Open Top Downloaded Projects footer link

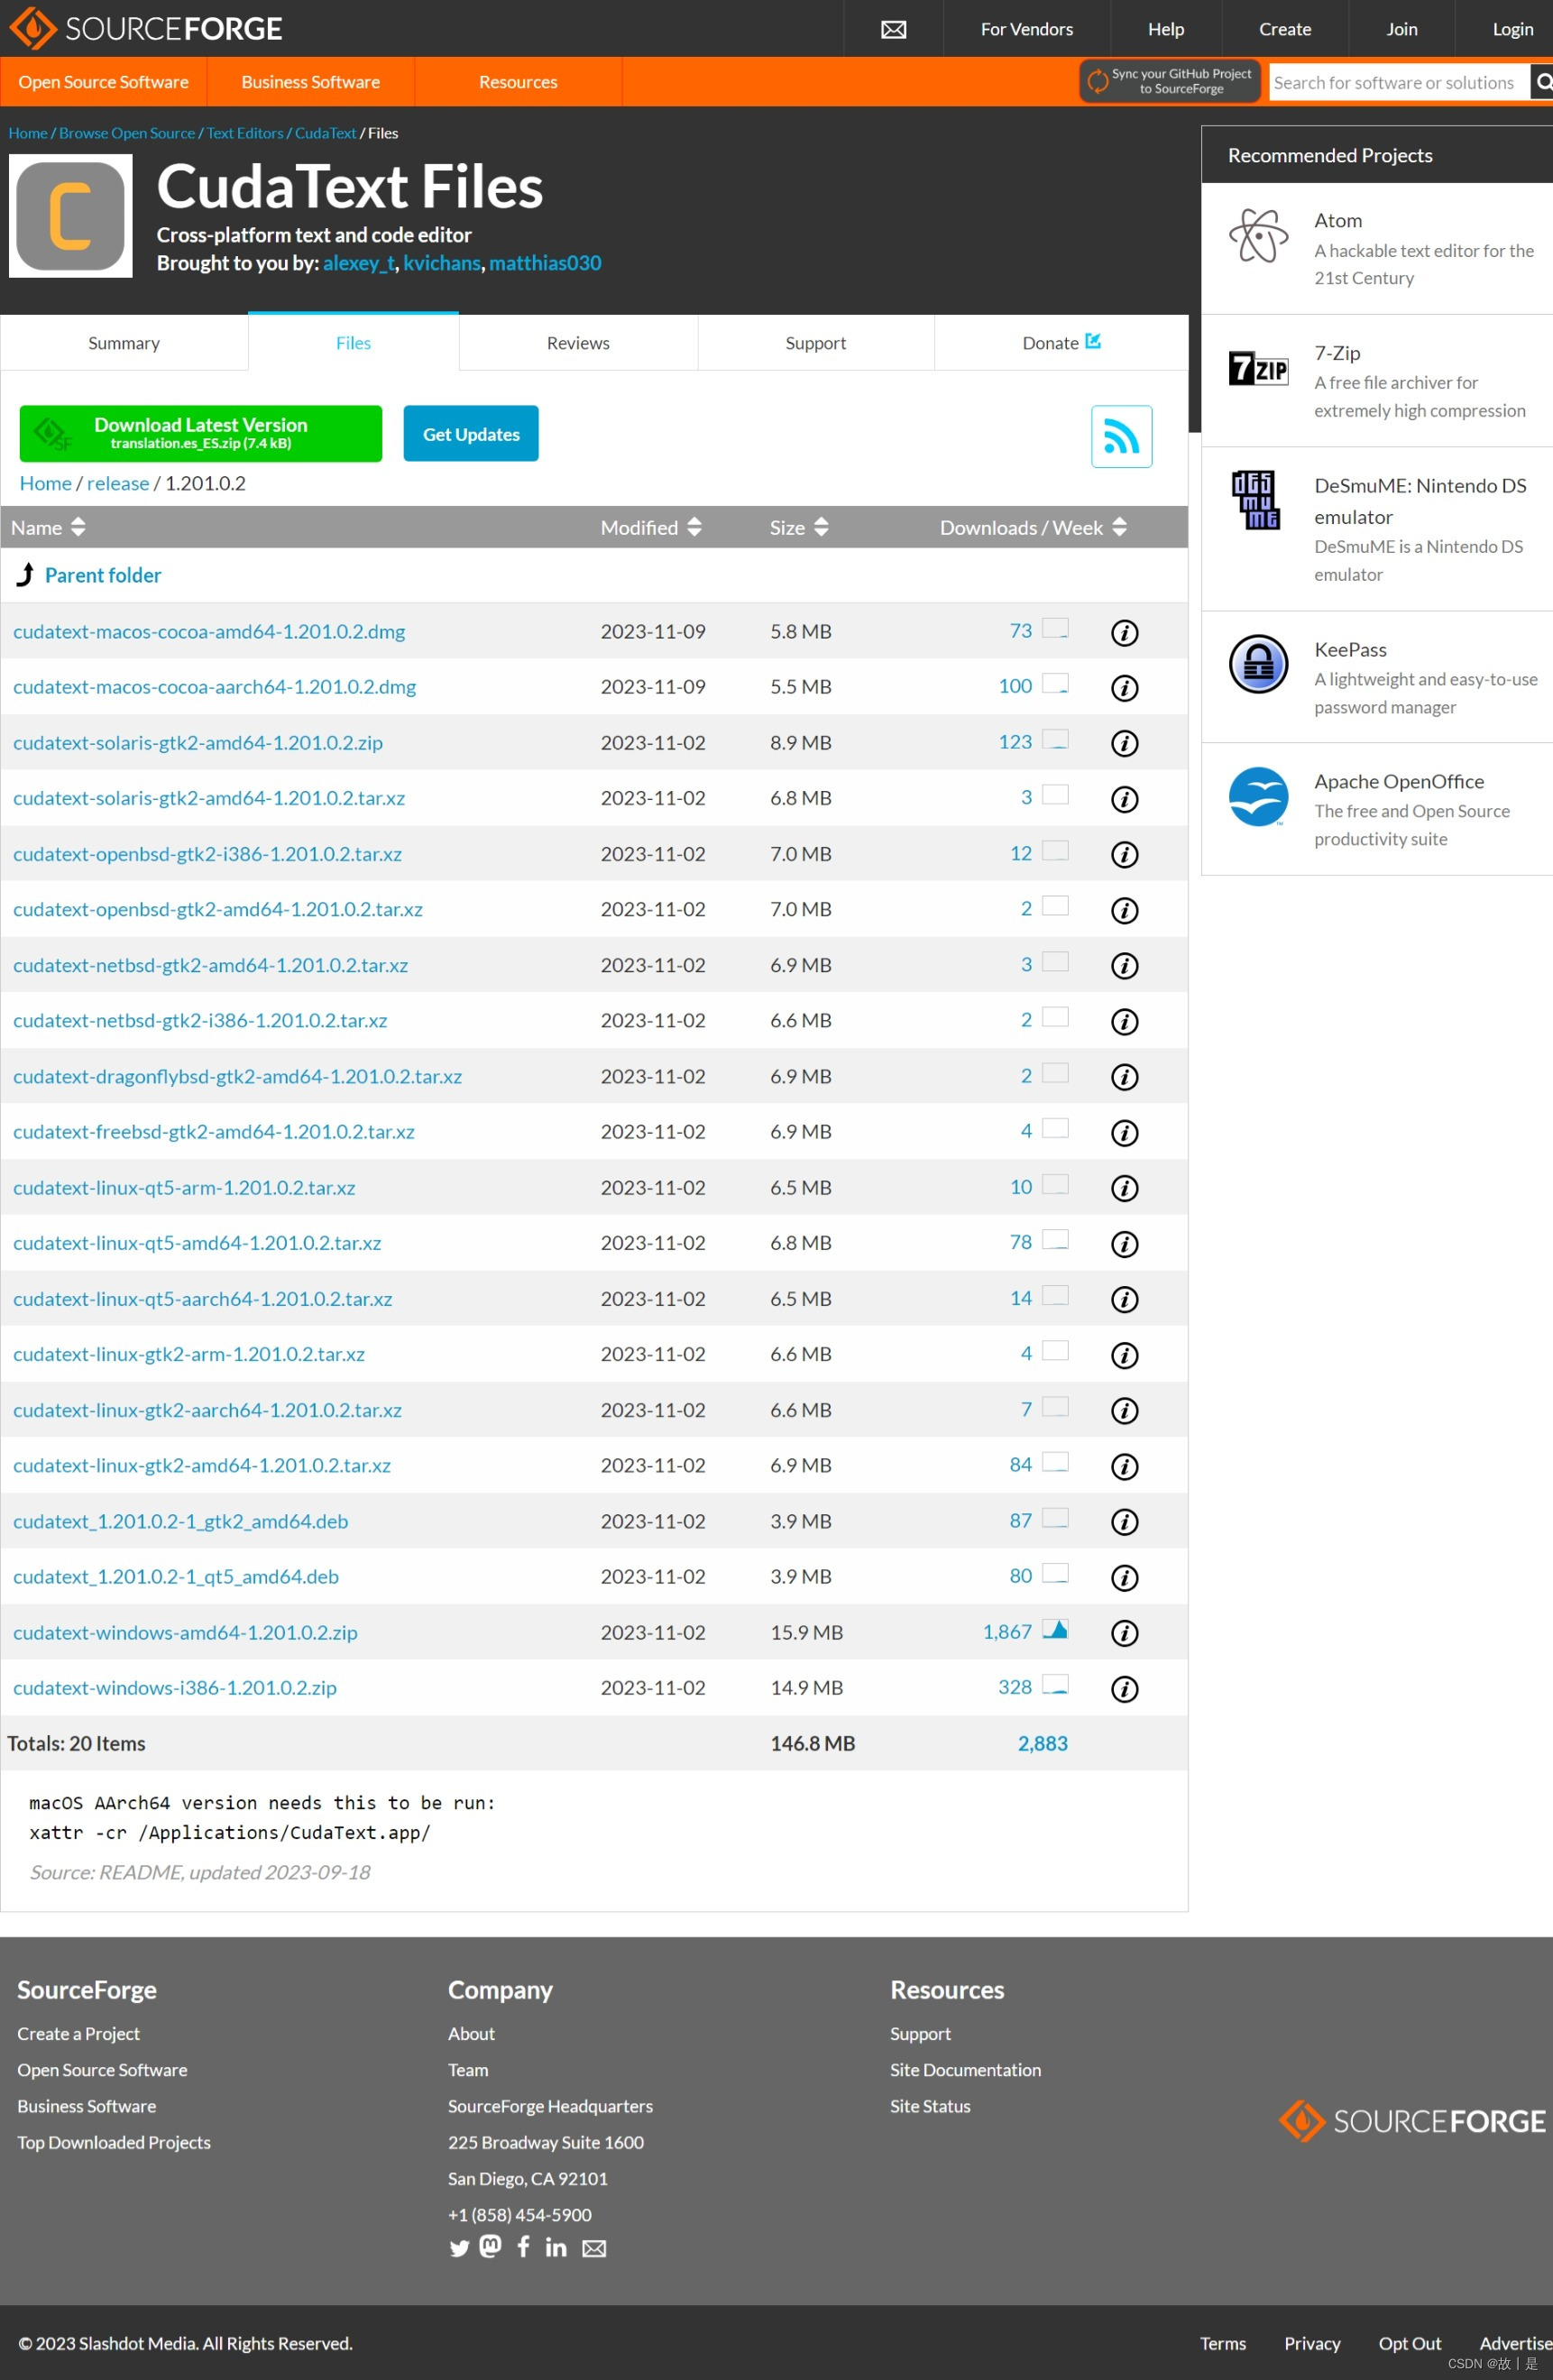click(x=114, y=2142)
